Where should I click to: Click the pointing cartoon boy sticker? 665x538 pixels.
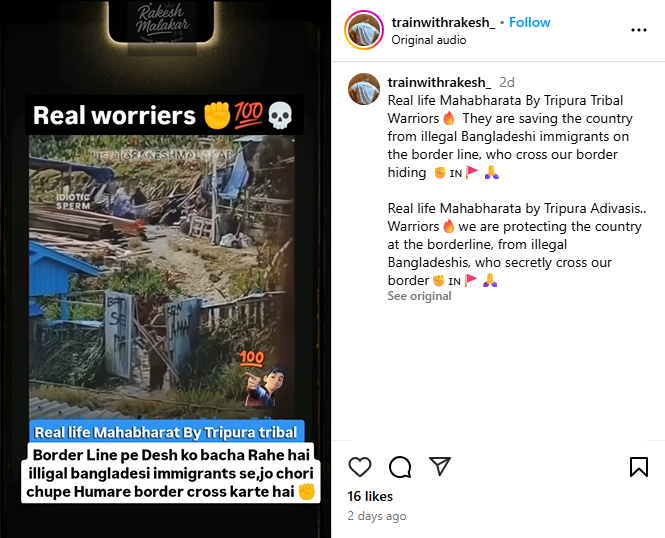click(x=266, y=386)
